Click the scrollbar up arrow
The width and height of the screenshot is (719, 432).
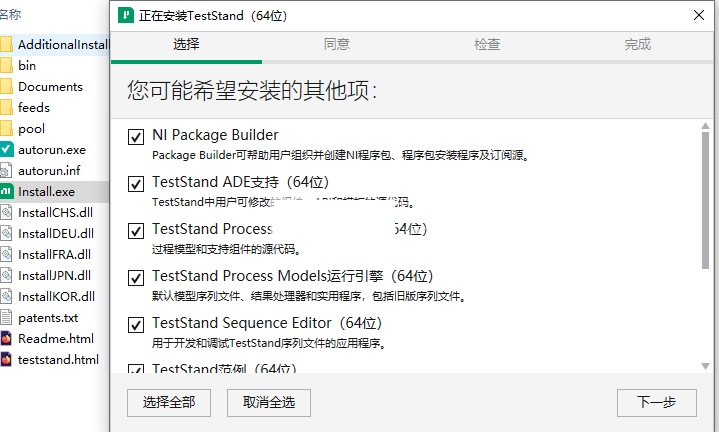pos(705,126)
